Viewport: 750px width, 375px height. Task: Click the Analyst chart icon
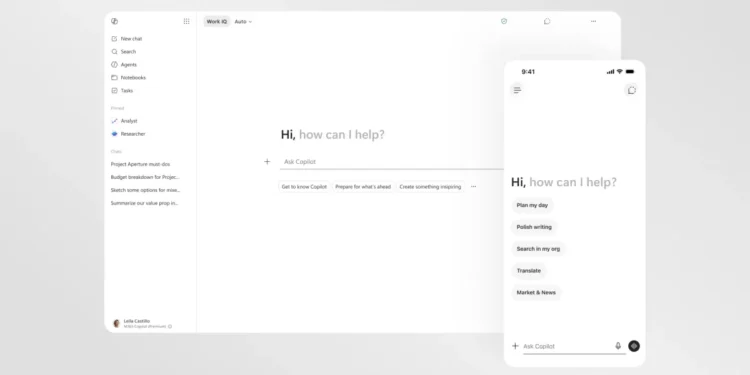coord(114,121)
